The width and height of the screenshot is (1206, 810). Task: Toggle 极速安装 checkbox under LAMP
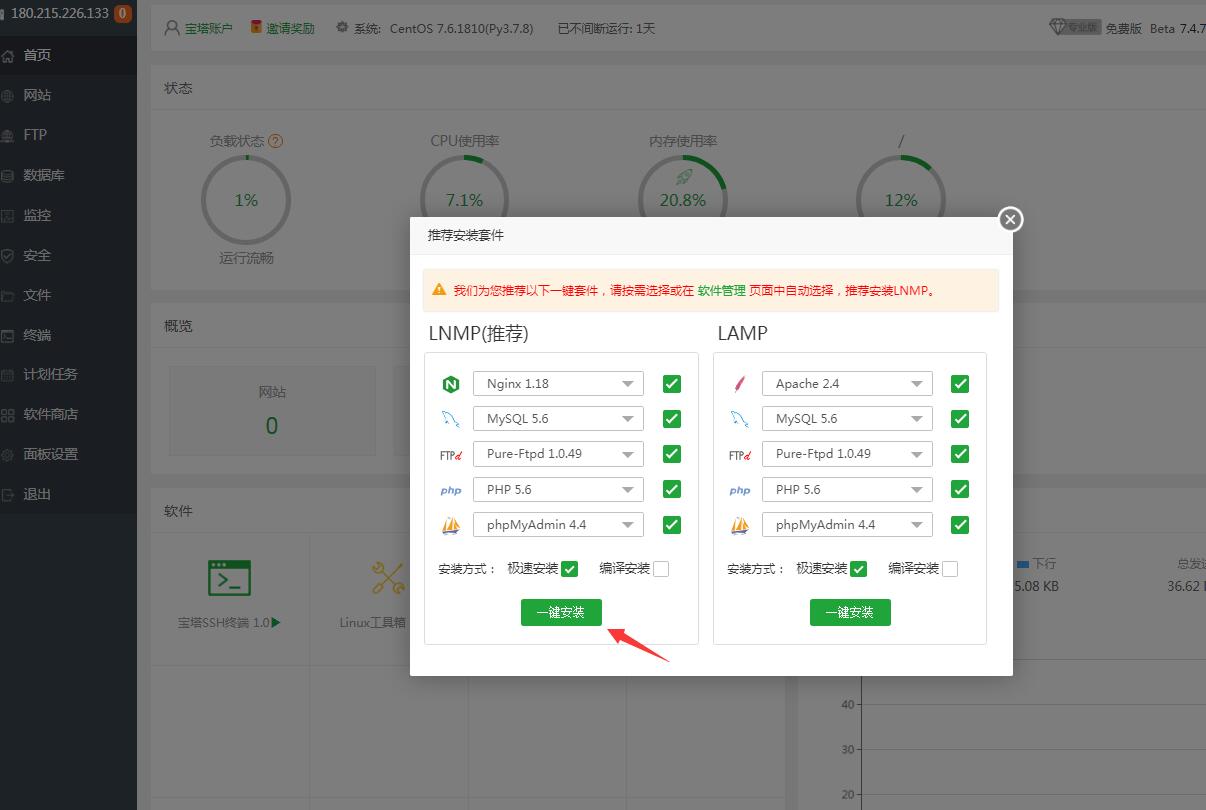pyautogui.click(x=858, y=569)
